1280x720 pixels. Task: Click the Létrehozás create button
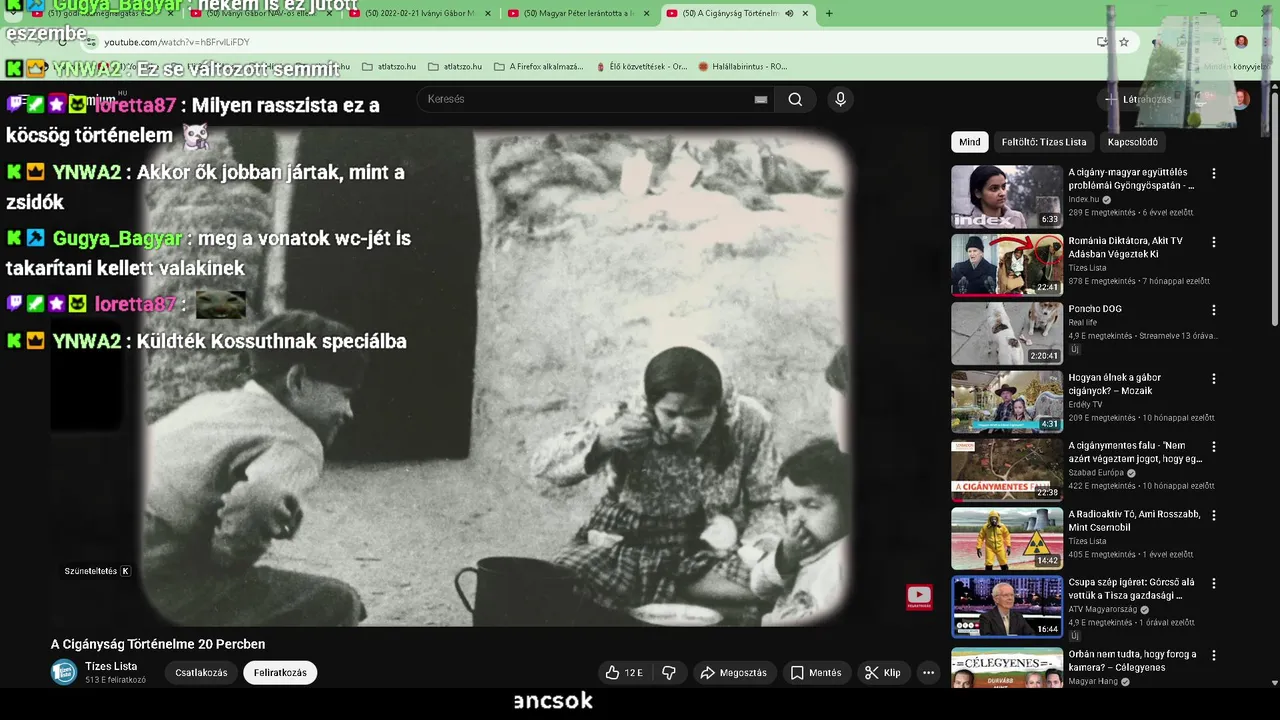click(x=1137, y=99)
